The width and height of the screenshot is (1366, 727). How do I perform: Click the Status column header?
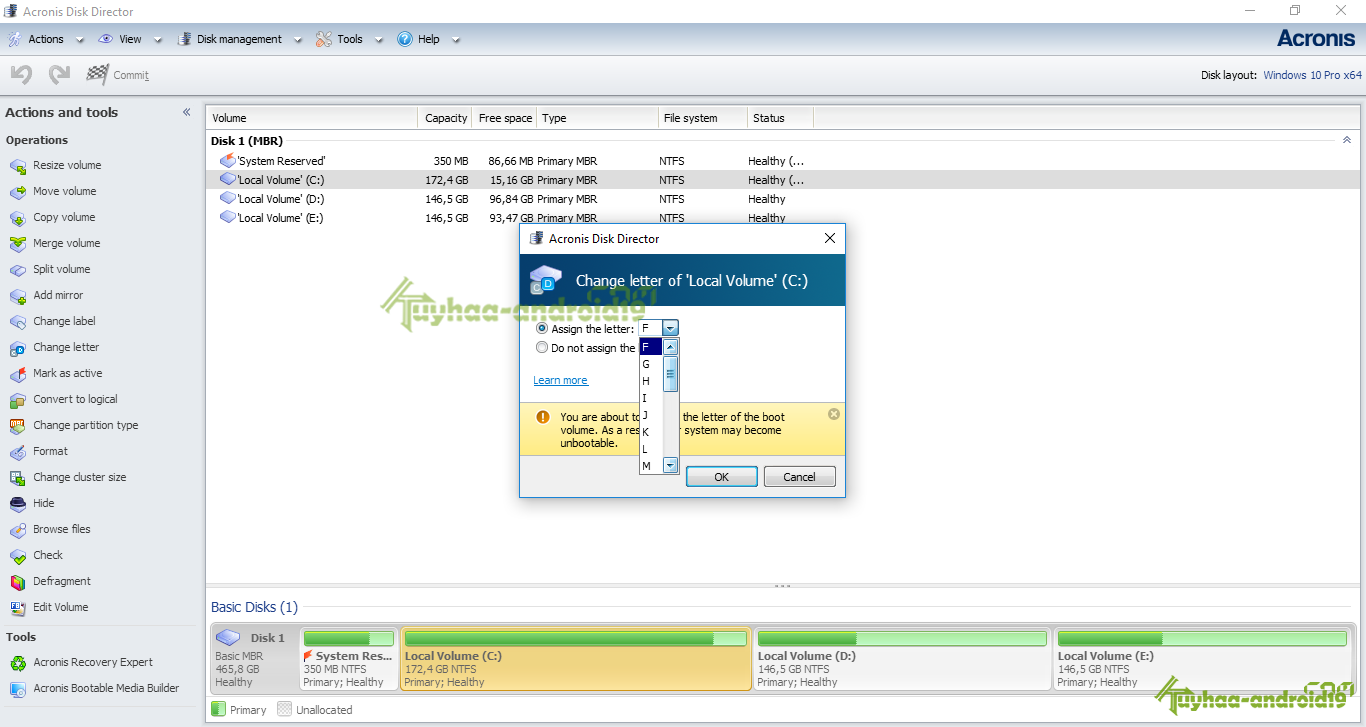[x=780, y=118]
